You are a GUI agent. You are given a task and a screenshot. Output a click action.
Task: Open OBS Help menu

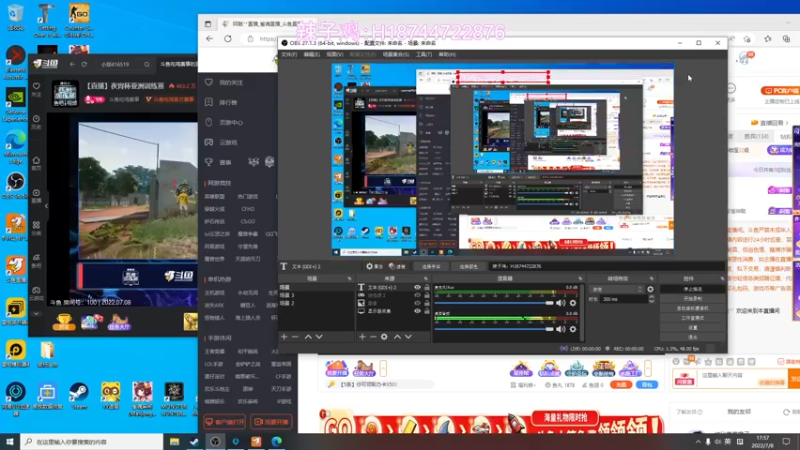coord(447,55)
